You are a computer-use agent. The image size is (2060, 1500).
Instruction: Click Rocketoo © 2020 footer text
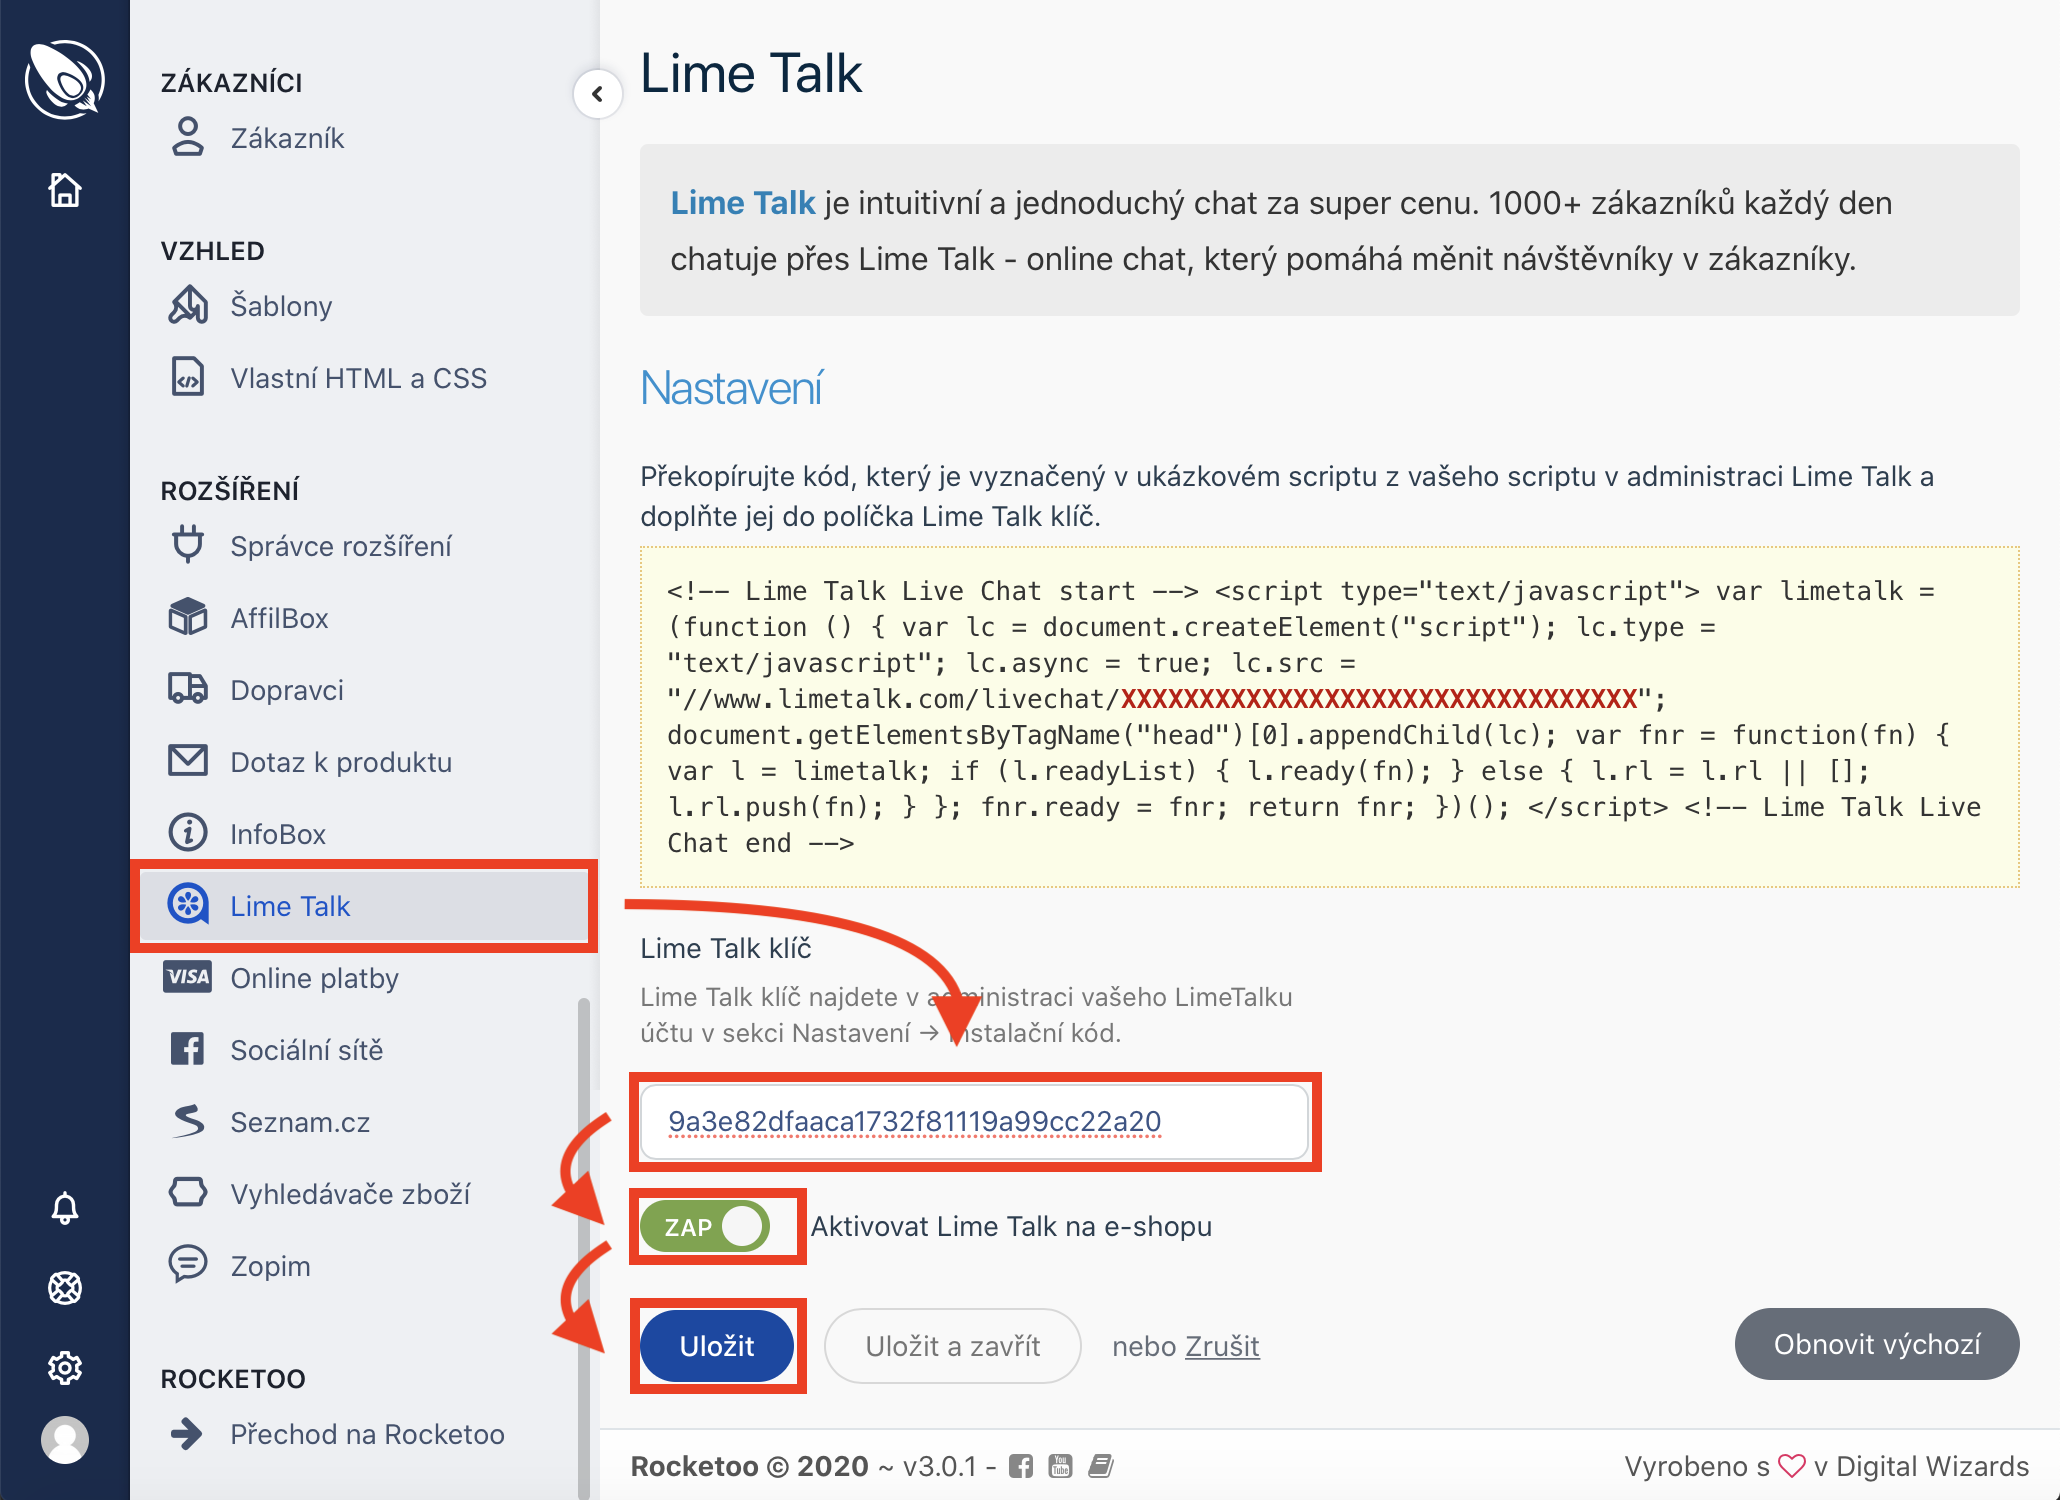tap(749, 1466)
